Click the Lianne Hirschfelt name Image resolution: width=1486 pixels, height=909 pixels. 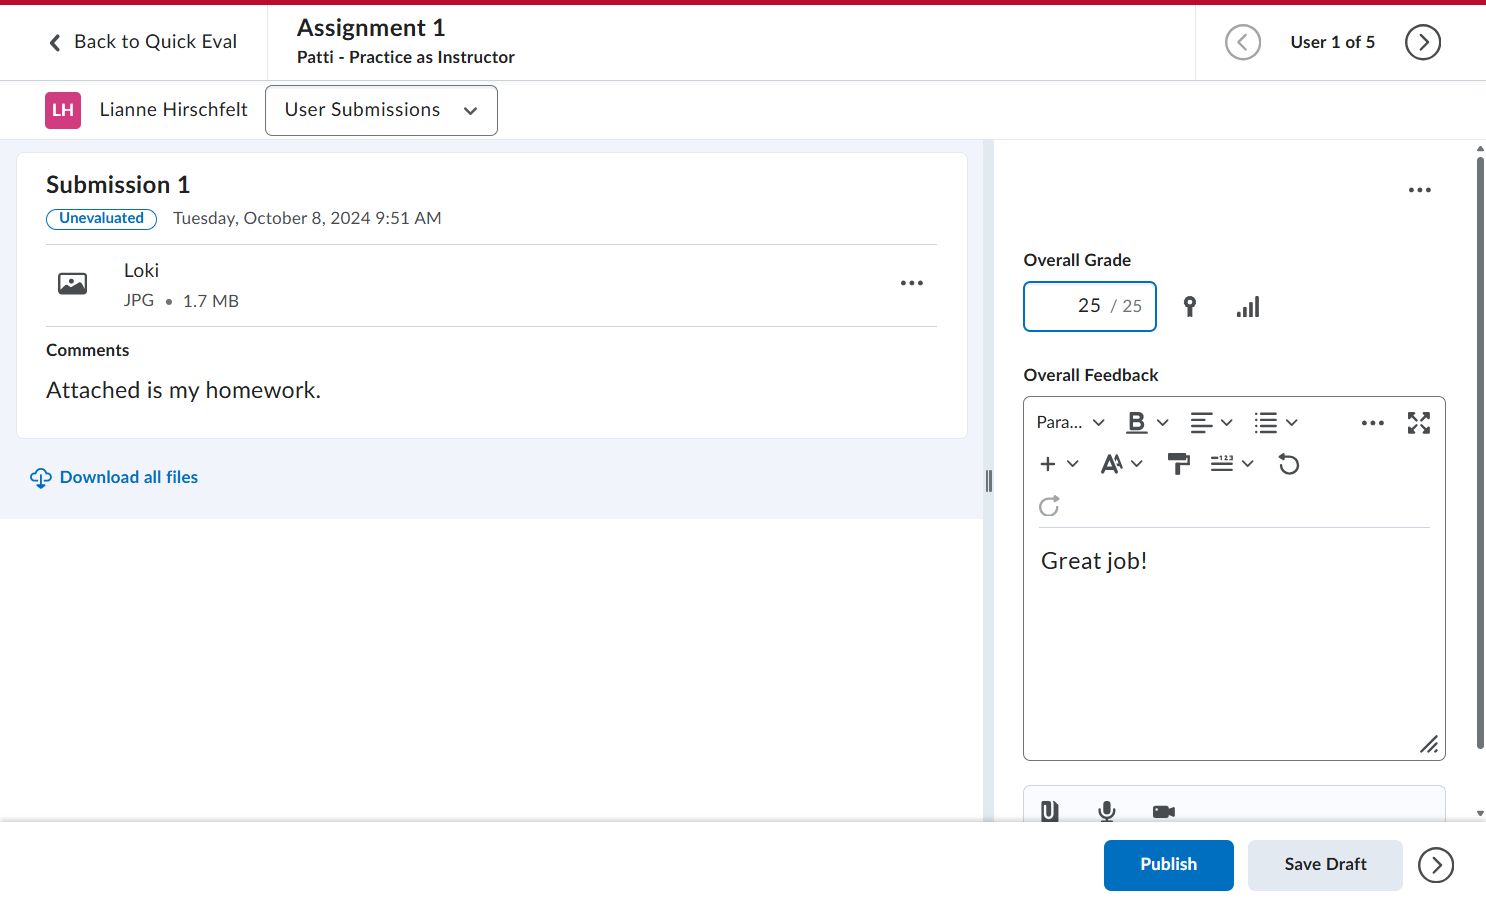click(x=174, y=110)
